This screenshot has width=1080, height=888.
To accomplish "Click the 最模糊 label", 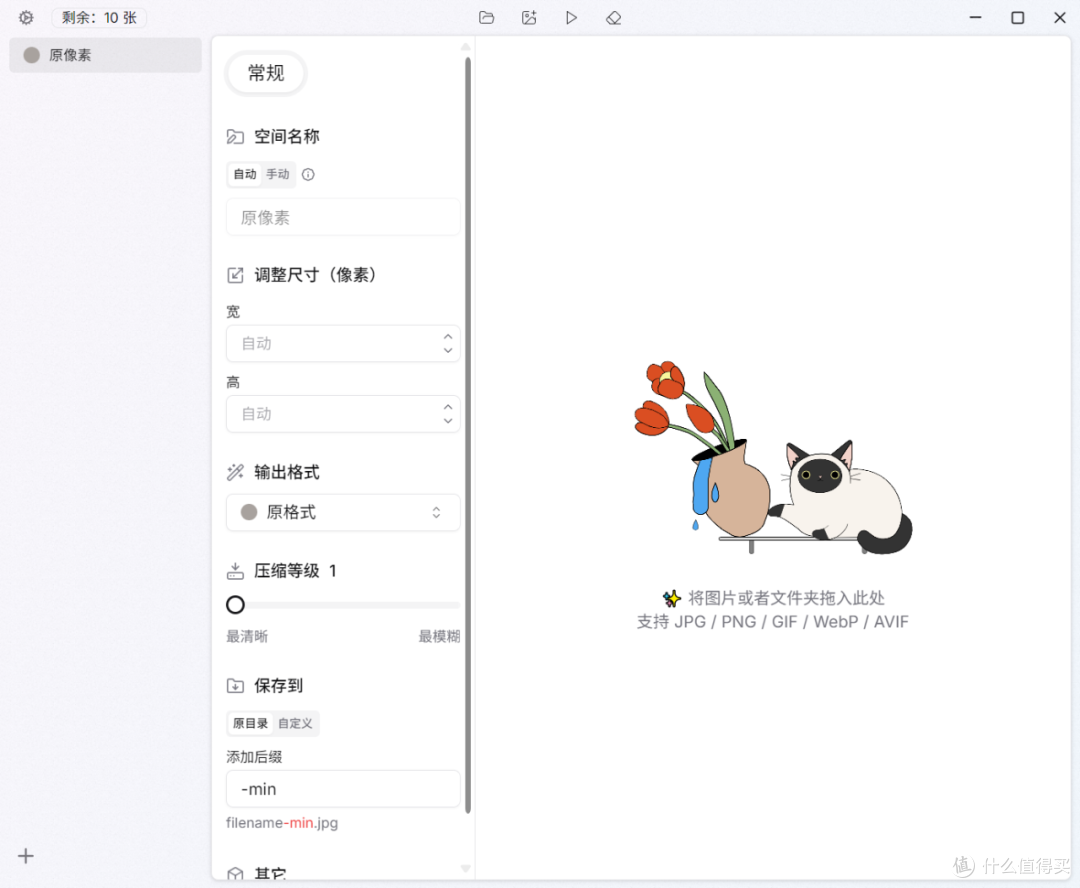I will coord(439,636).
